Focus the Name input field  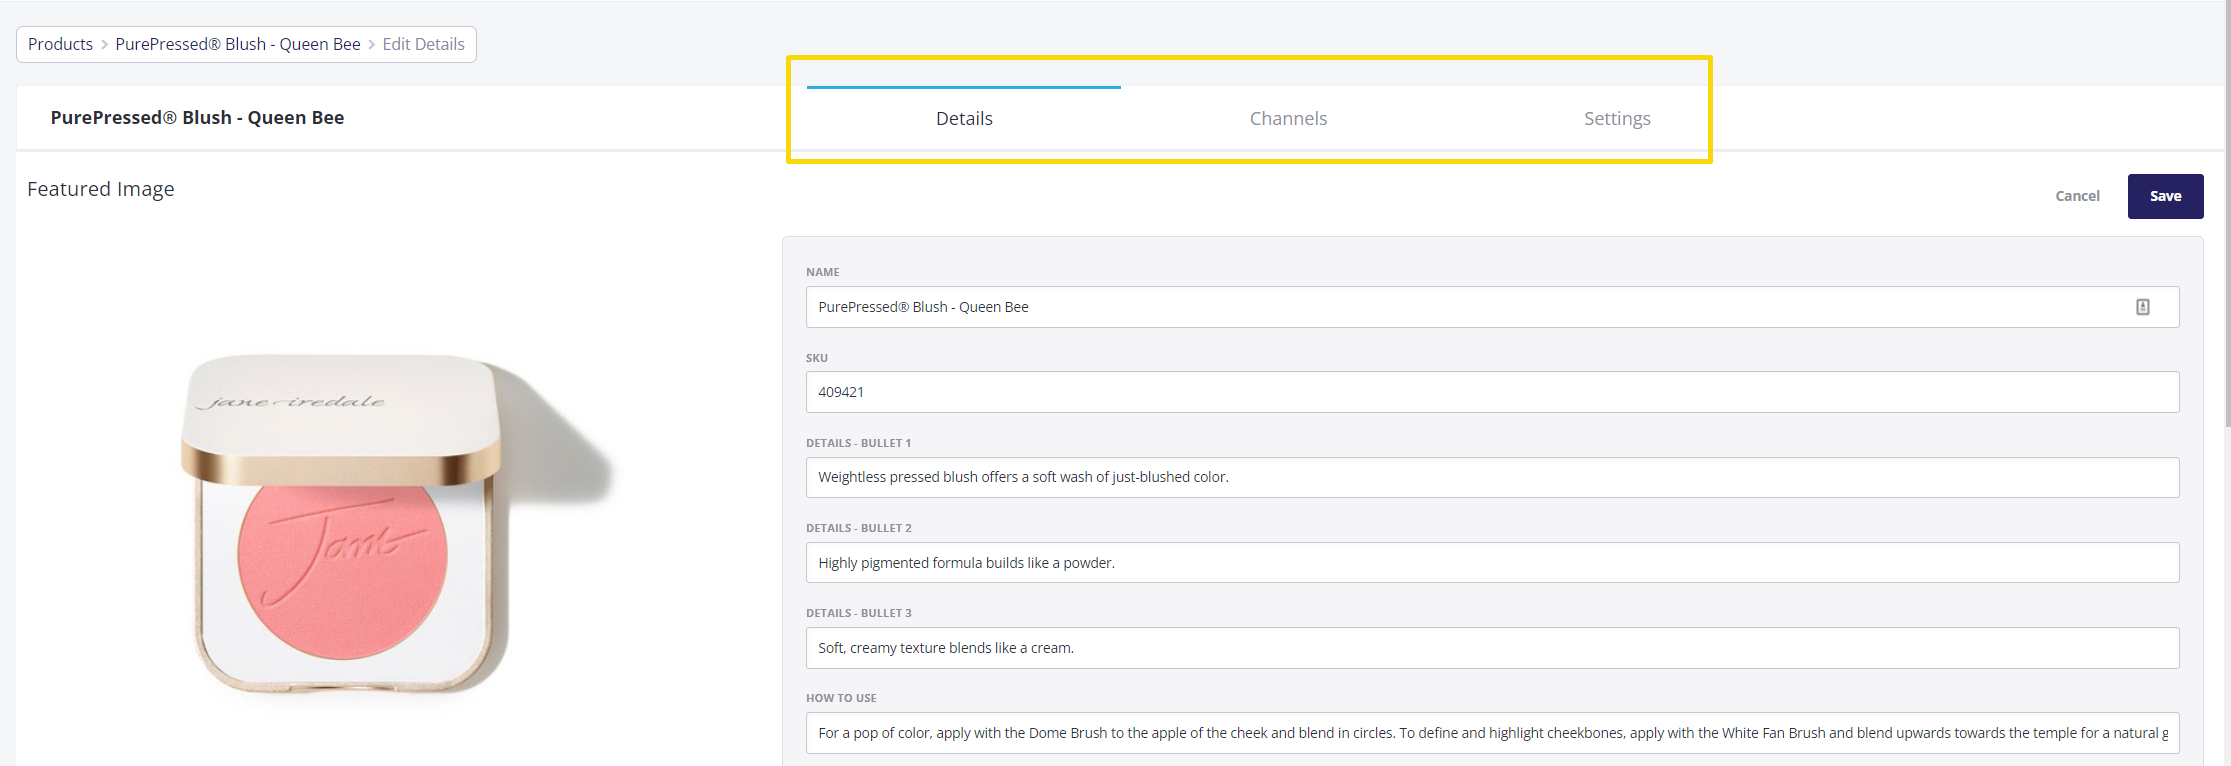point(1492,307)
